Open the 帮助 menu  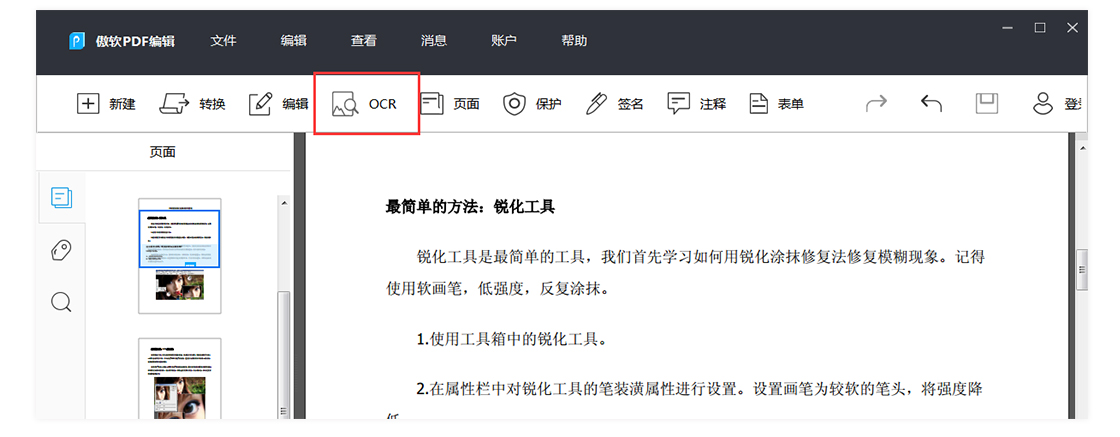574,41
